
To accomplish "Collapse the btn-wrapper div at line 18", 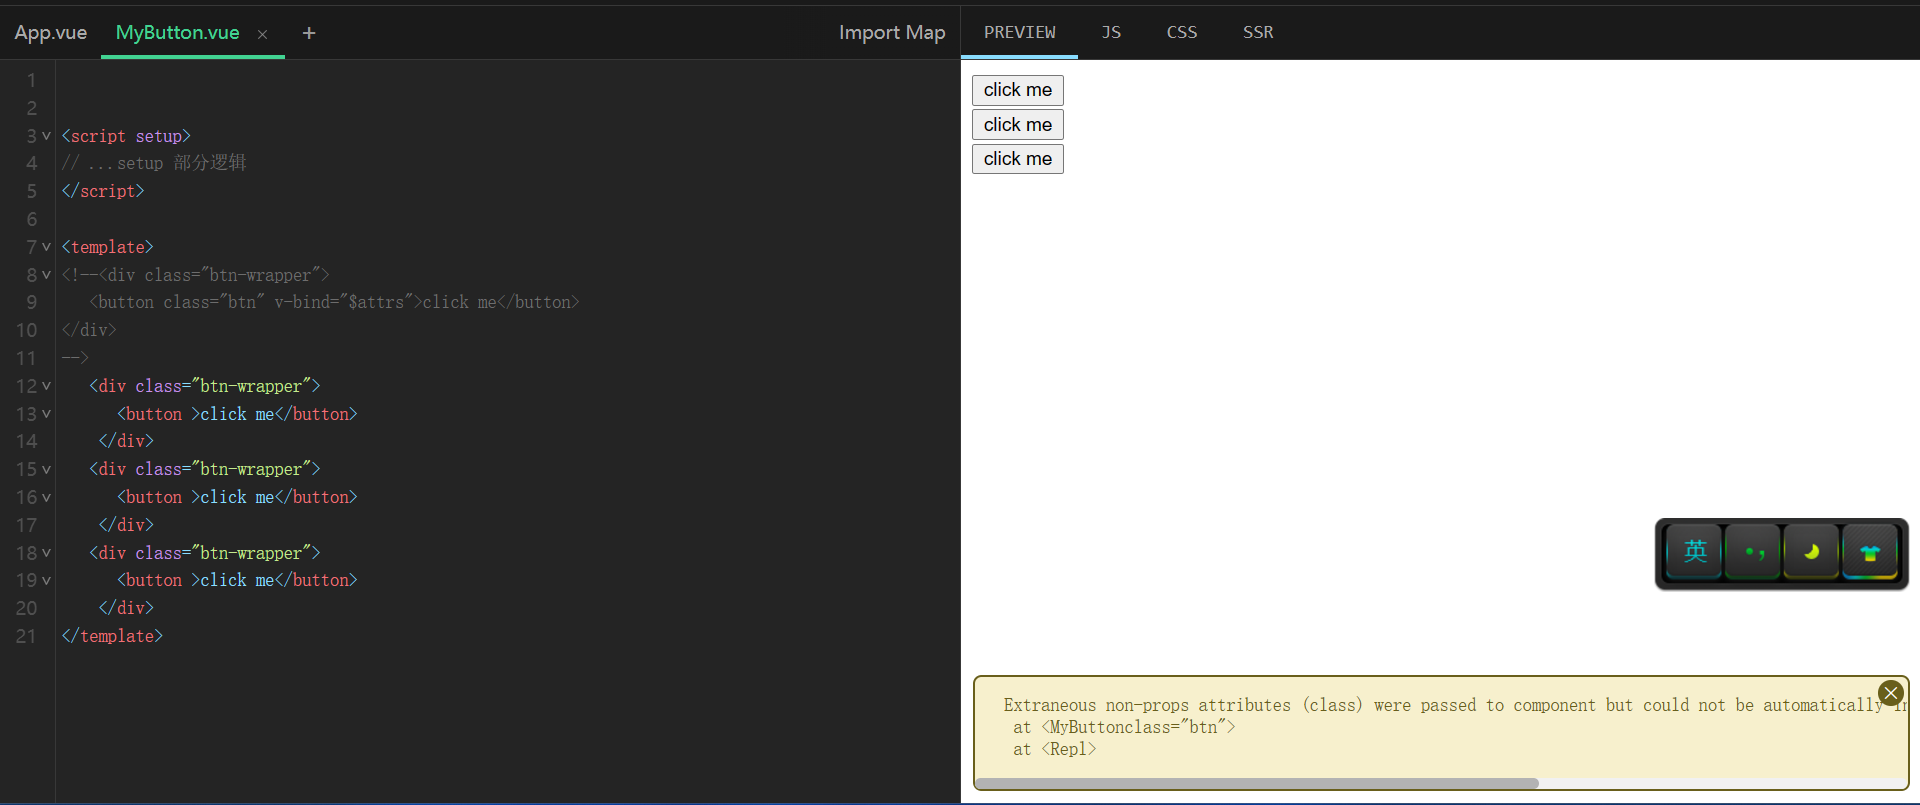I will click(x=46, y=553).
